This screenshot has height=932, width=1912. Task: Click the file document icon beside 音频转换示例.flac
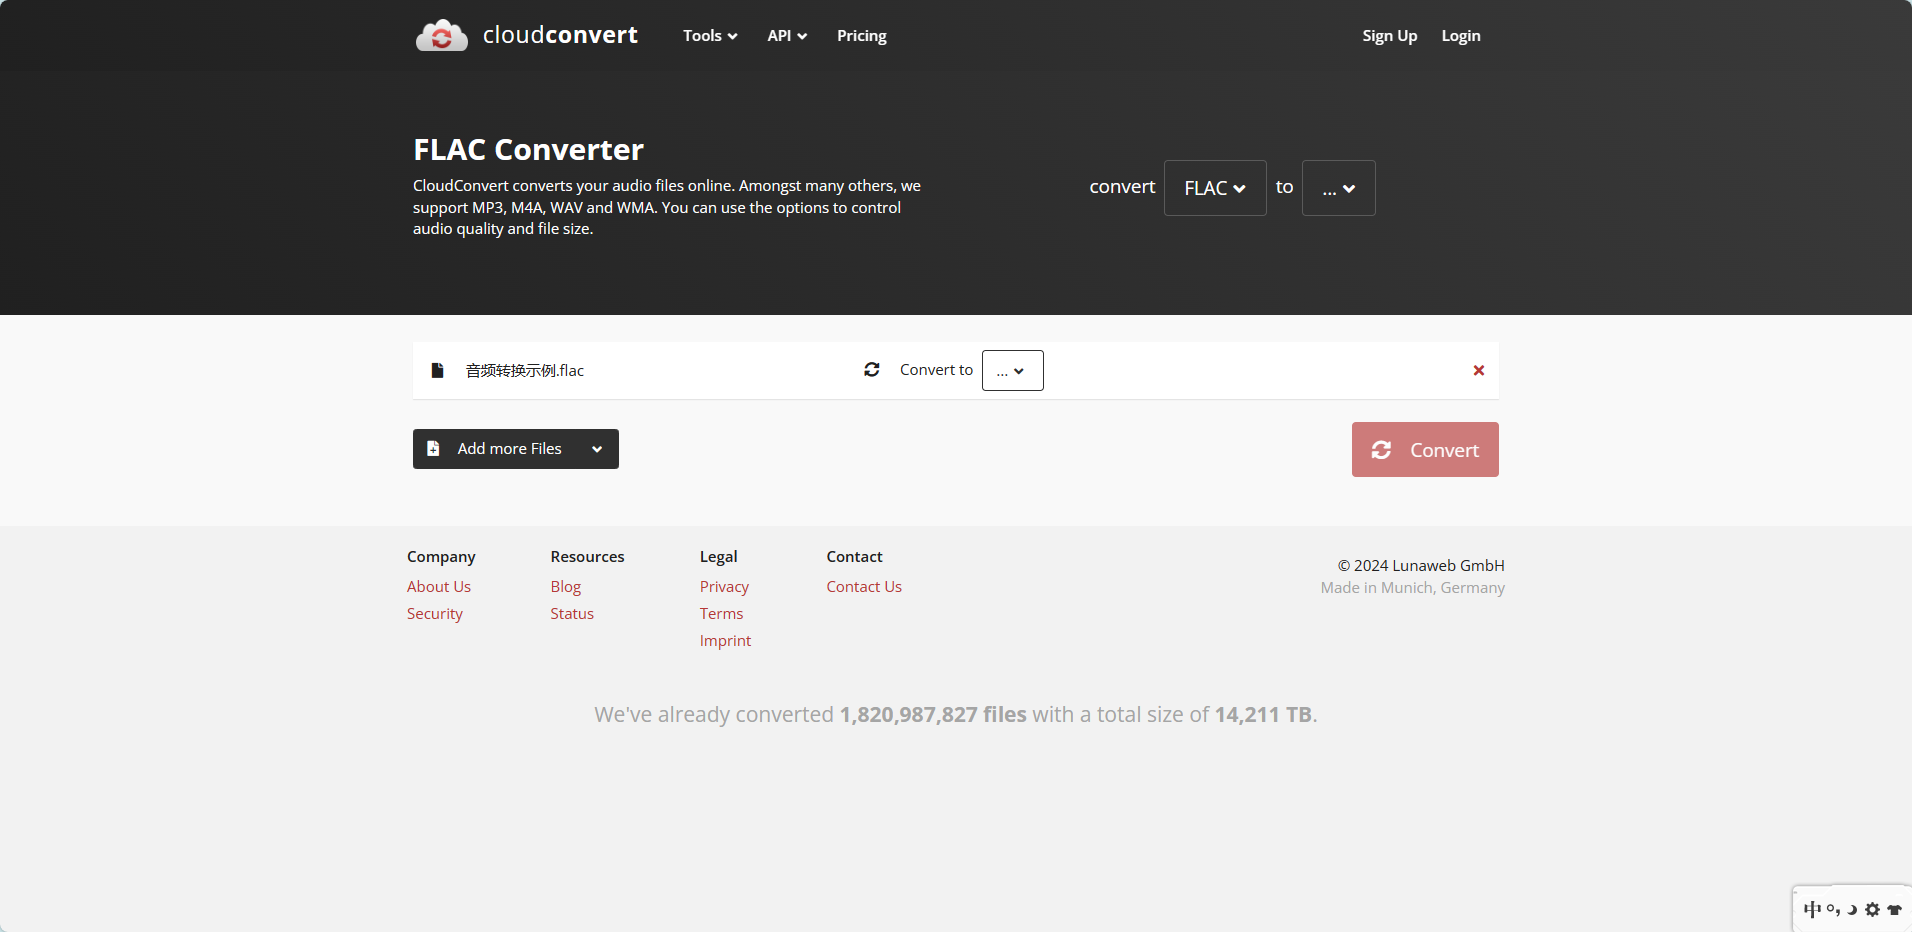point(437,370)
